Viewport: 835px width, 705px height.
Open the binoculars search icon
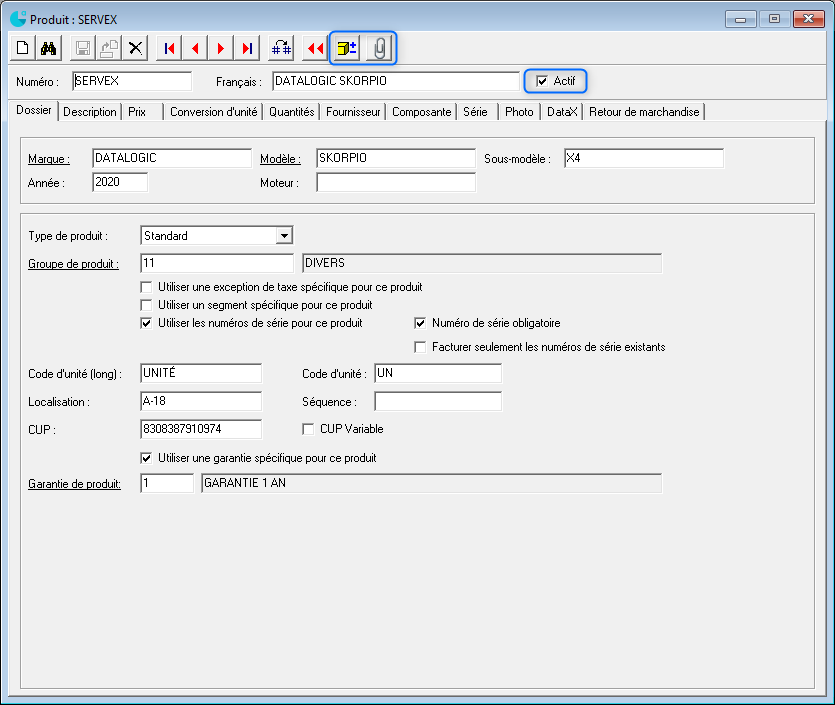(x=48, y=48)
